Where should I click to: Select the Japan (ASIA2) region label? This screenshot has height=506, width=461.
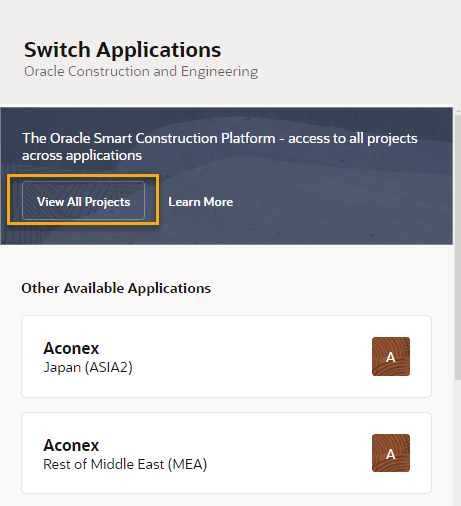coord(88,368)
